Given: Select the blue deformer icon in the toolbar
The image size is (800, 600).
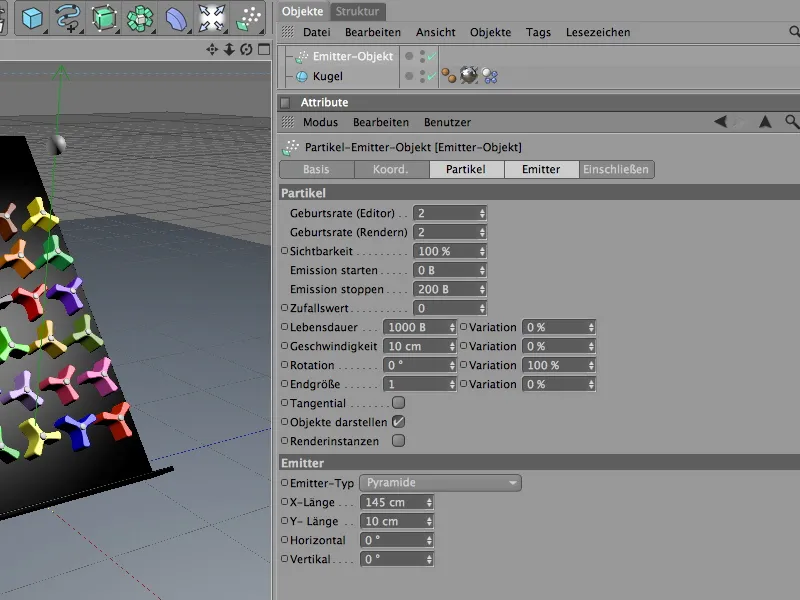Looking at the screenshot, I should [x=175, y=18].
